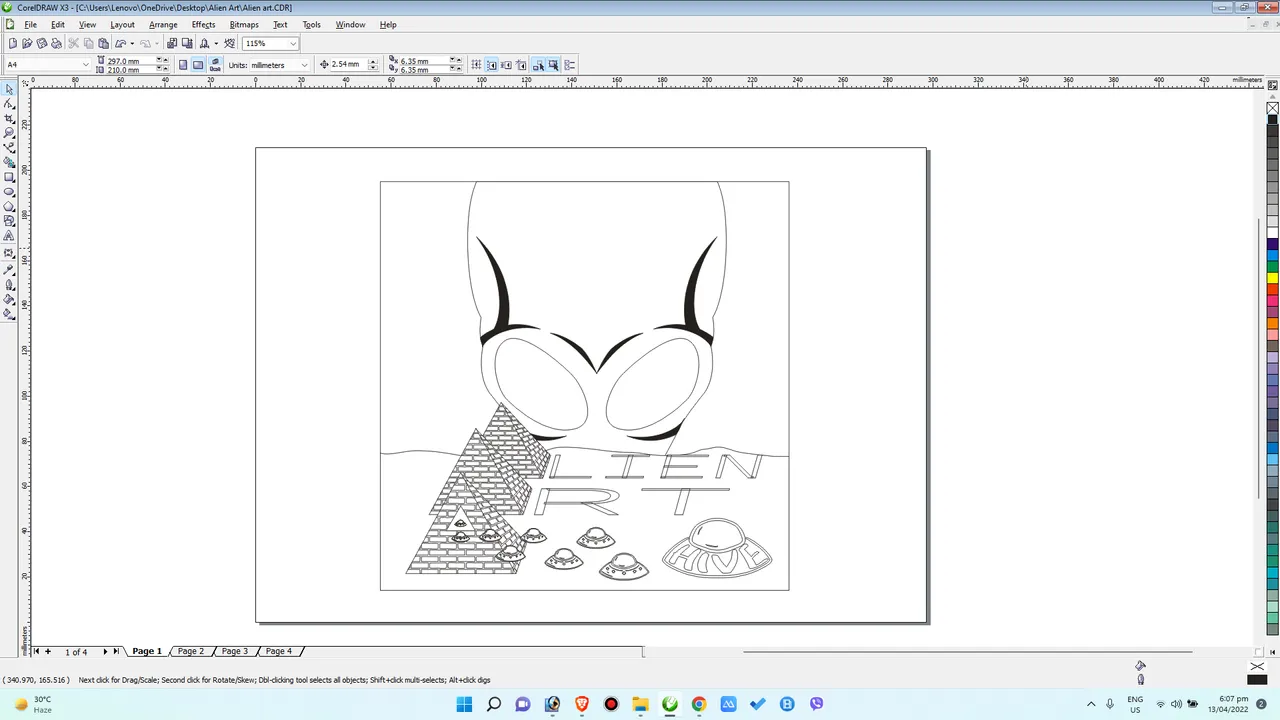The width and height of the screenshot is (1280, 720).
Task: Select the Text tool (letter A)
Action: [x=9, y=236]
